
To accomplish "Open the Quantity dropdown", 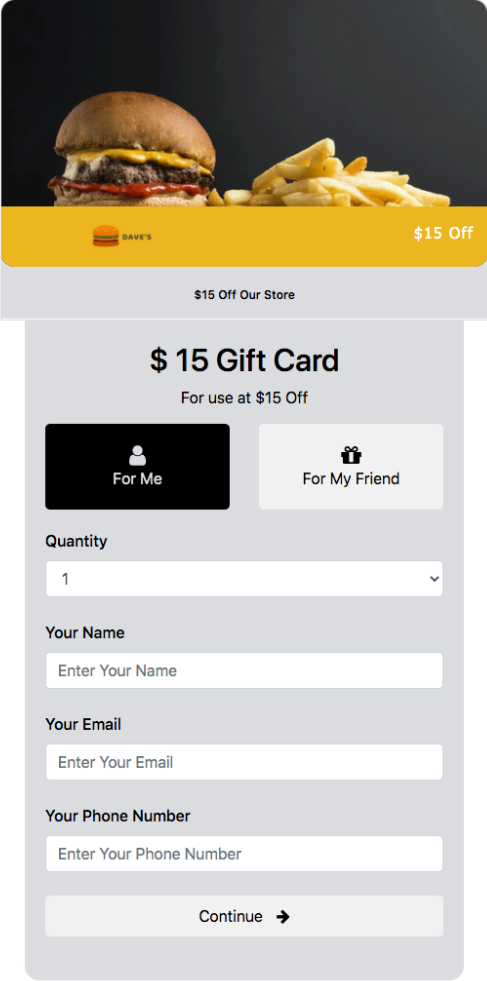I will [244, 579].
